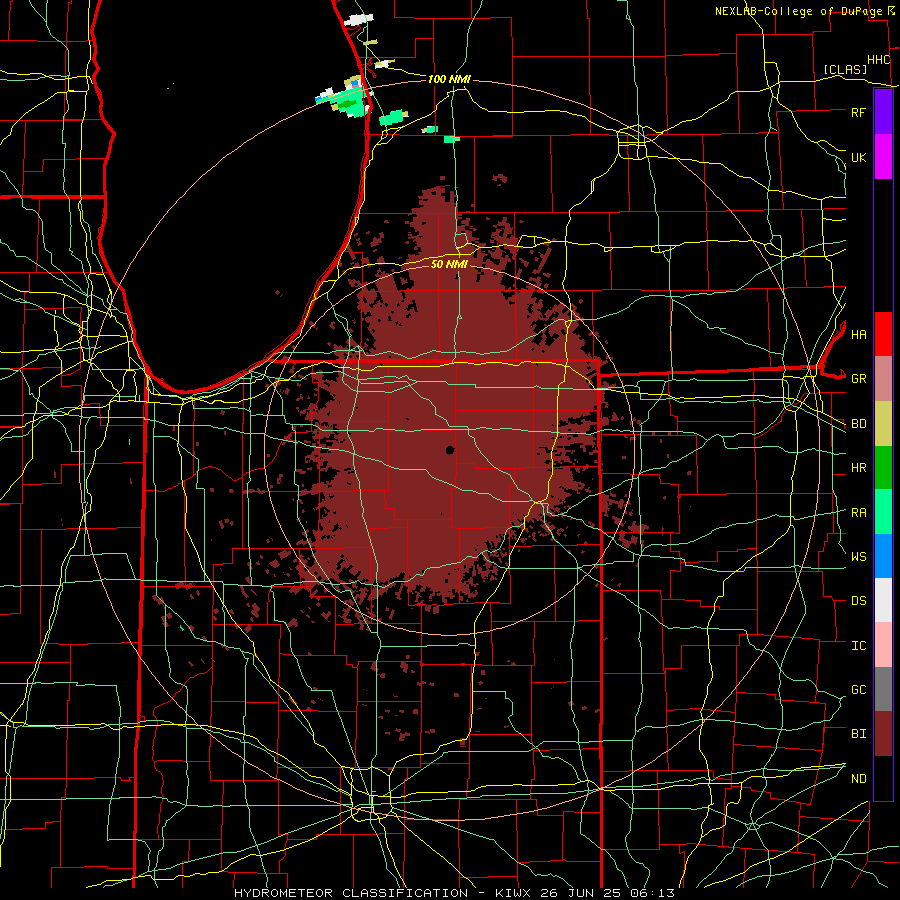Click the WS blue legend swatch
Viewport: 900px width, 900px height.
coord(883,556)
